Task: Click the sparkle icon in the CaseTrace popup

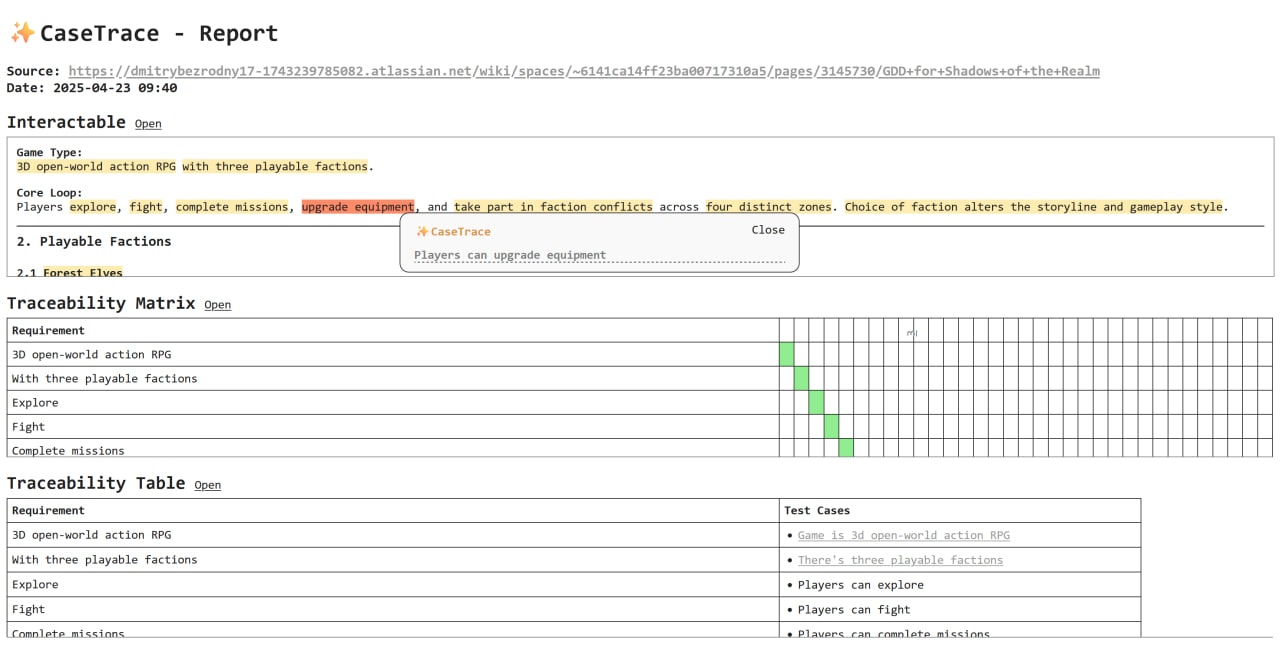Action: (x=422, y=231)
